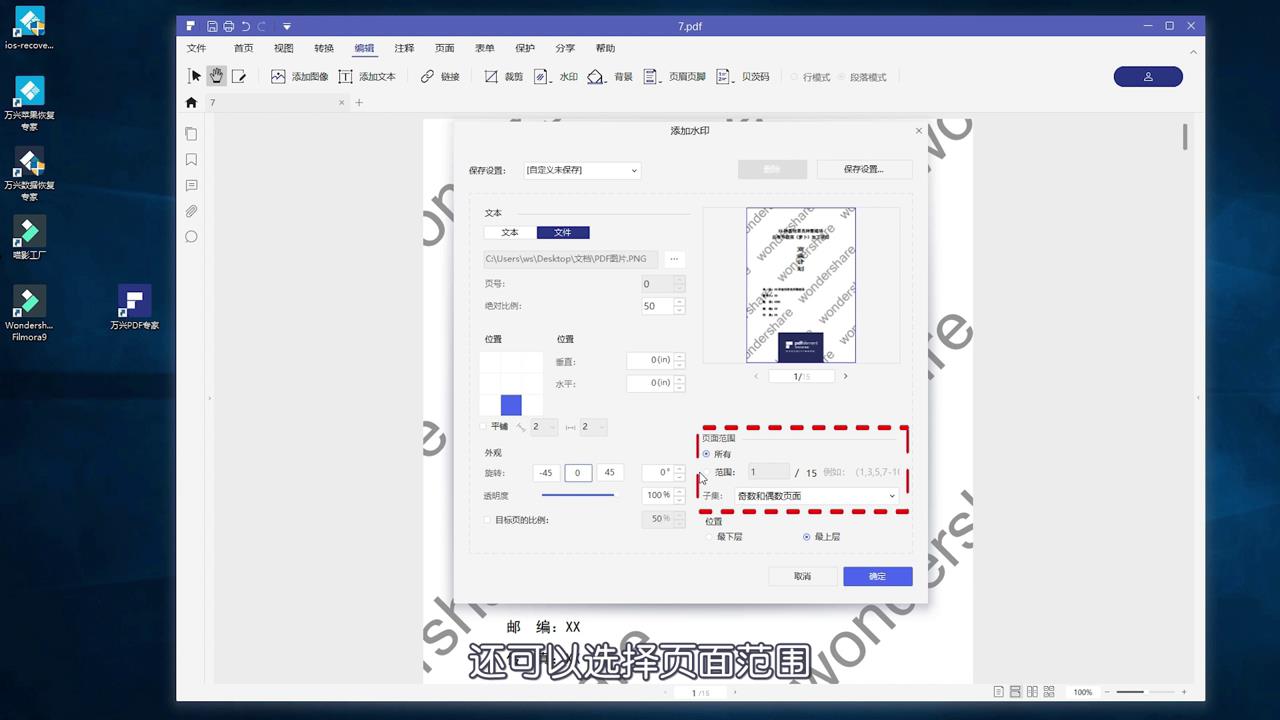Viewport: 1280px width, 720px height.
Task: Increase 垂直 offset with up arrow
Action: point(680,357)
